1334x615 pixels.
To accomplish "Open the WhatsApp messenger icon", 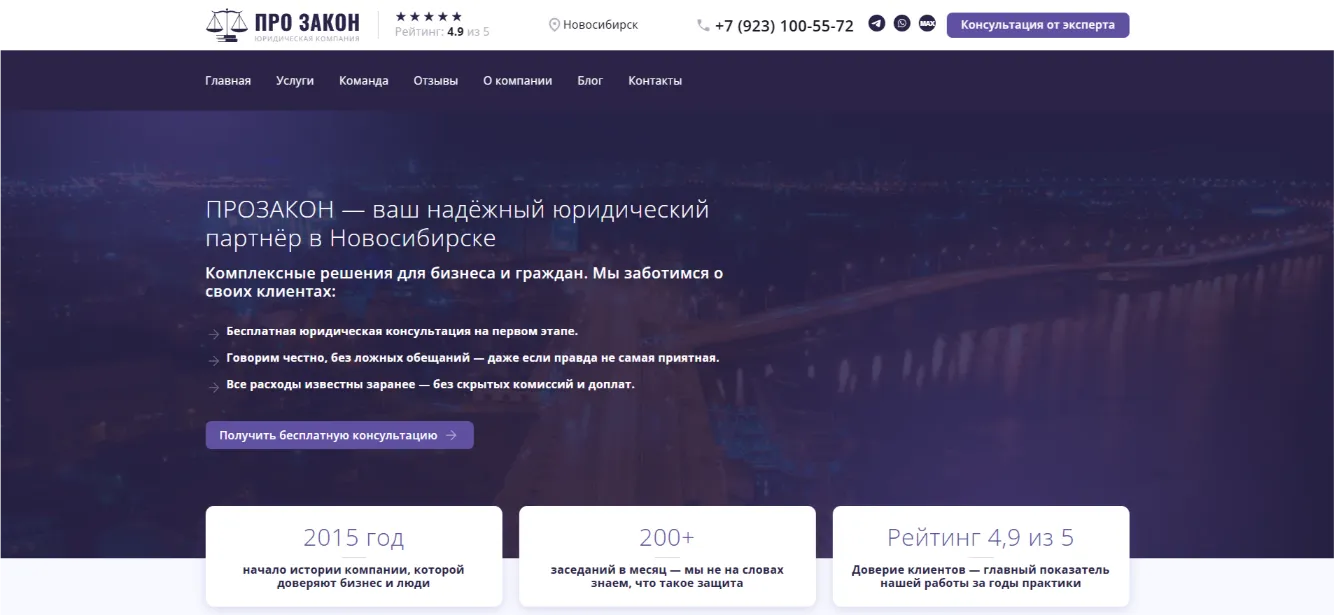I will [902, 24].
